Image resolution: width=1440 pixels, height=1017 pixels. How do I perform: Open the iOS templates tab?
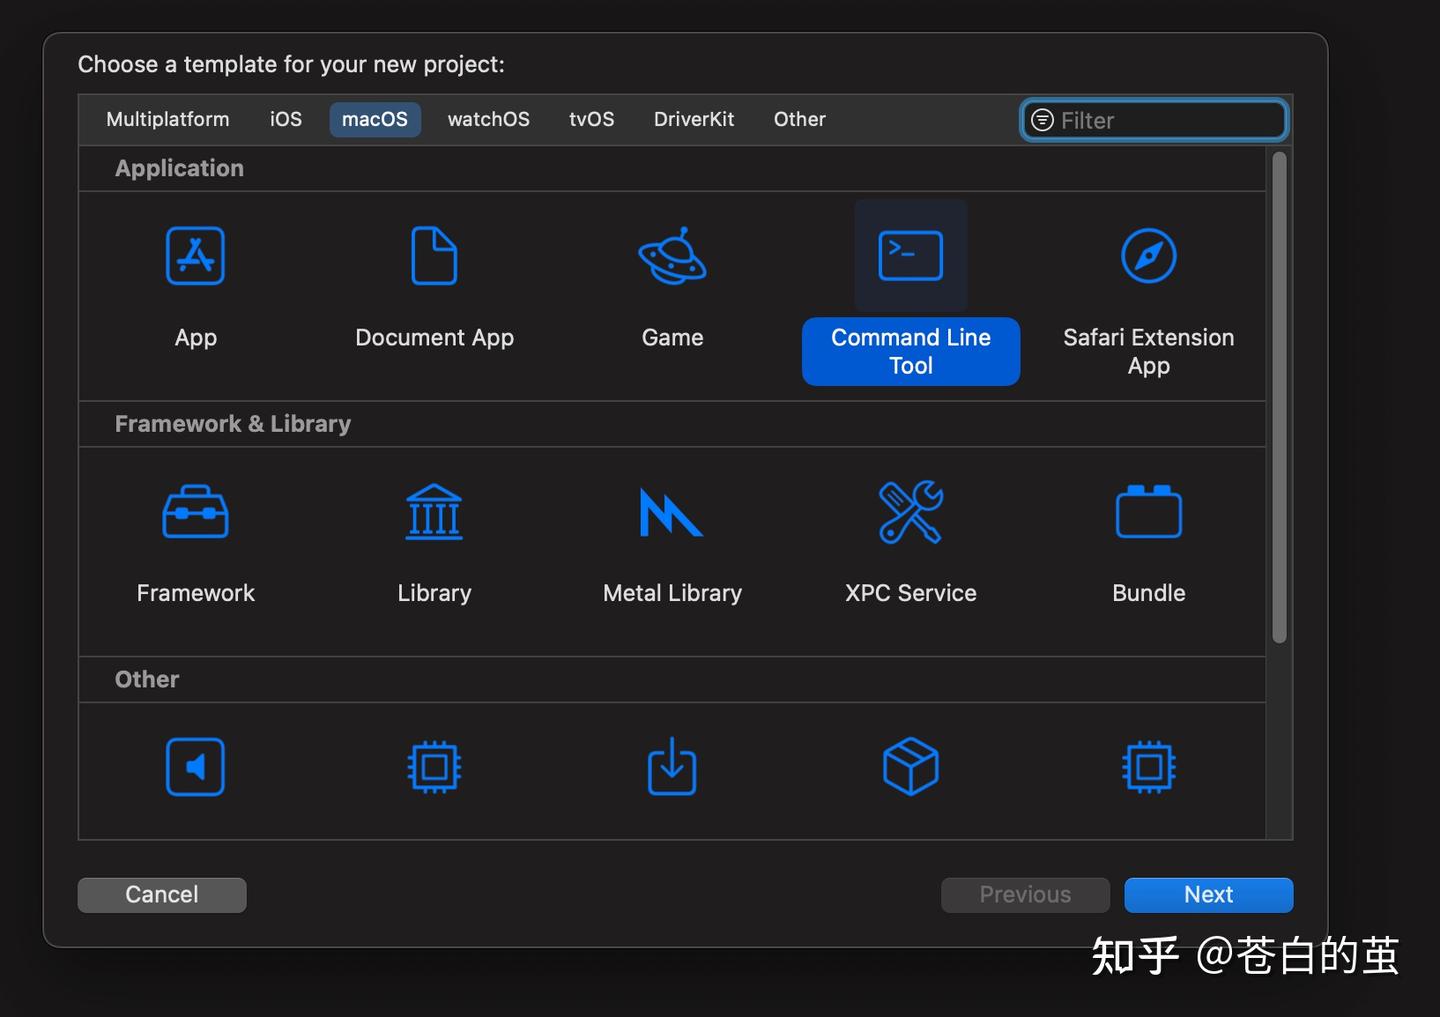286,119
